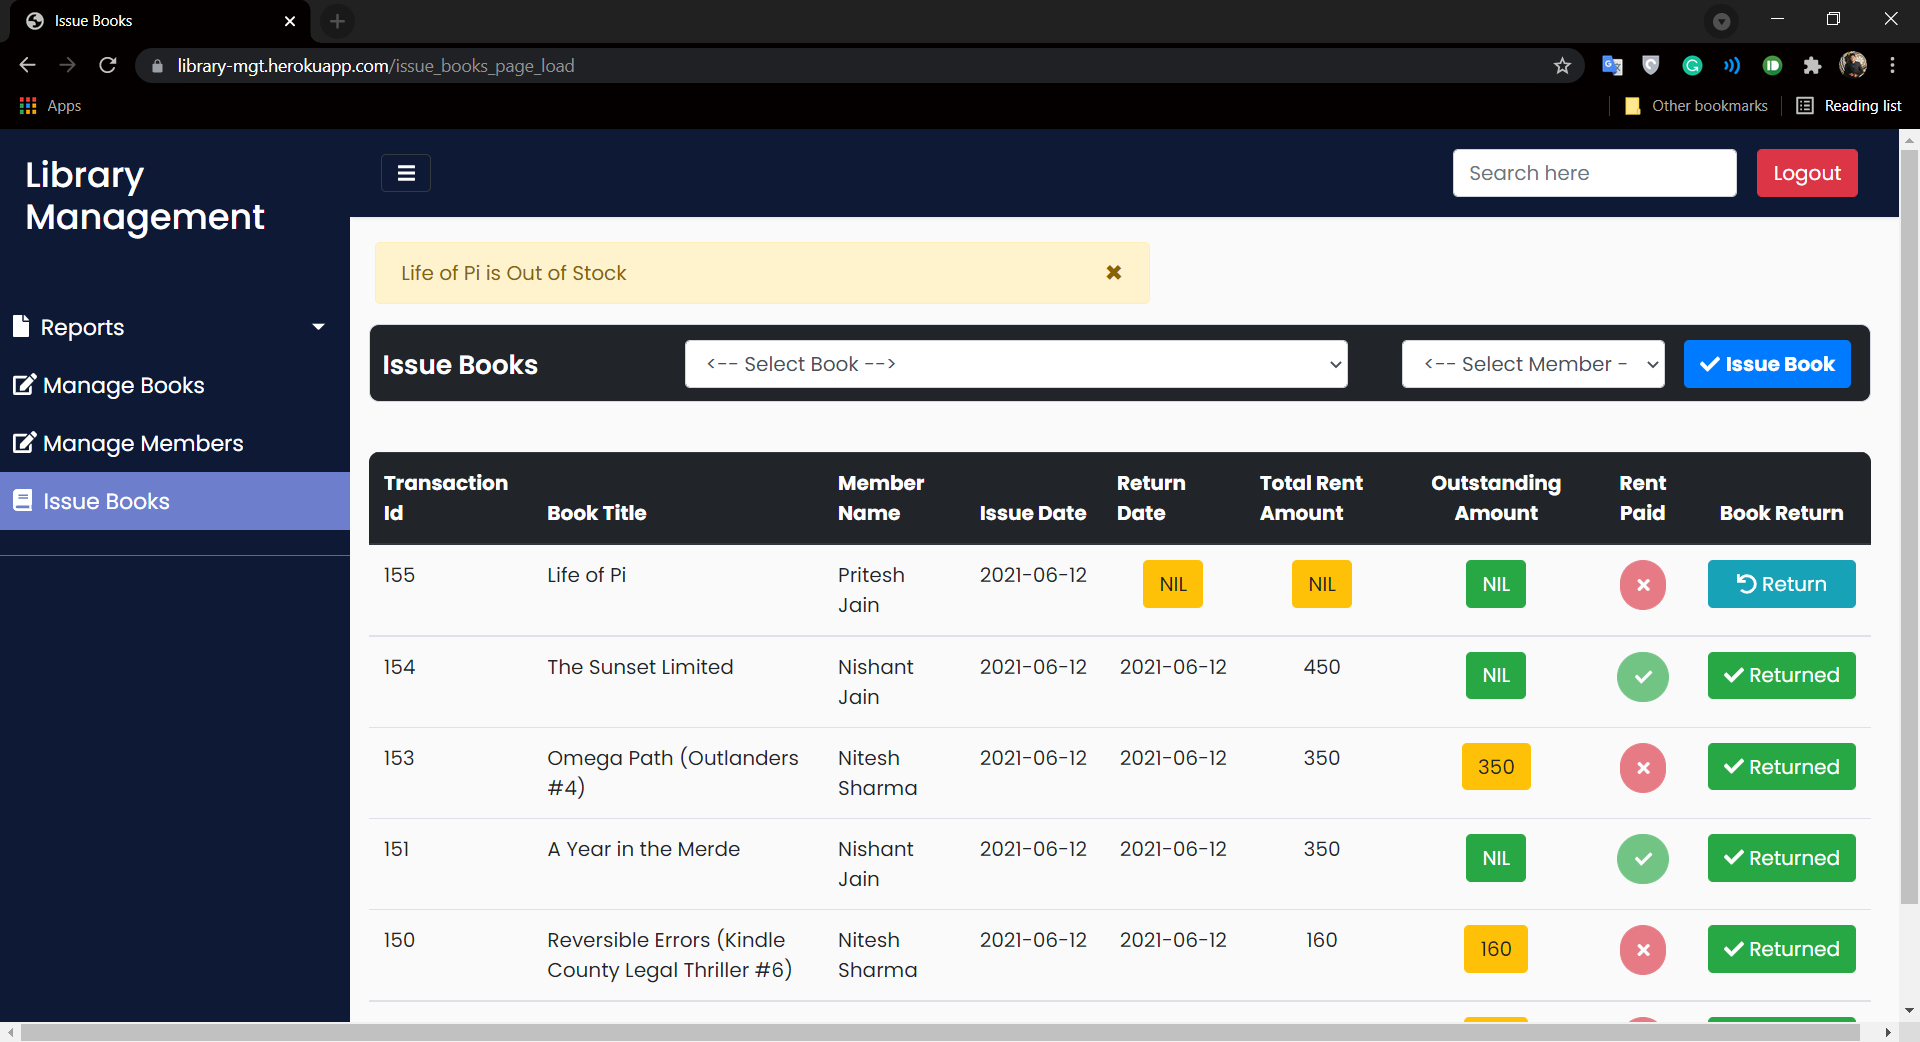Click the hamburger menu icon
This screenshot has height=1042, width=1920.
click(405, 172)
